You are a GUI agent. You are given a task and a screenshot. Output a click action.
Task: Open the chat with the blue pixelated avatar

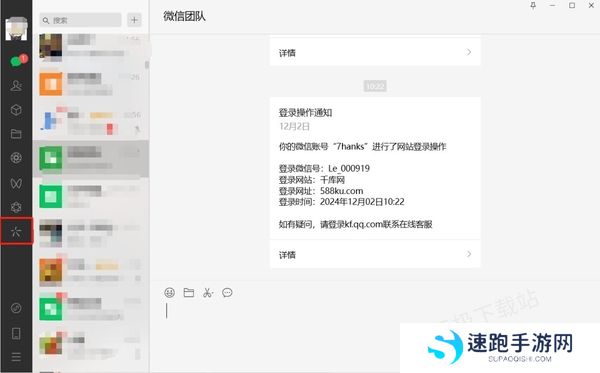click(x=91, y=121)
